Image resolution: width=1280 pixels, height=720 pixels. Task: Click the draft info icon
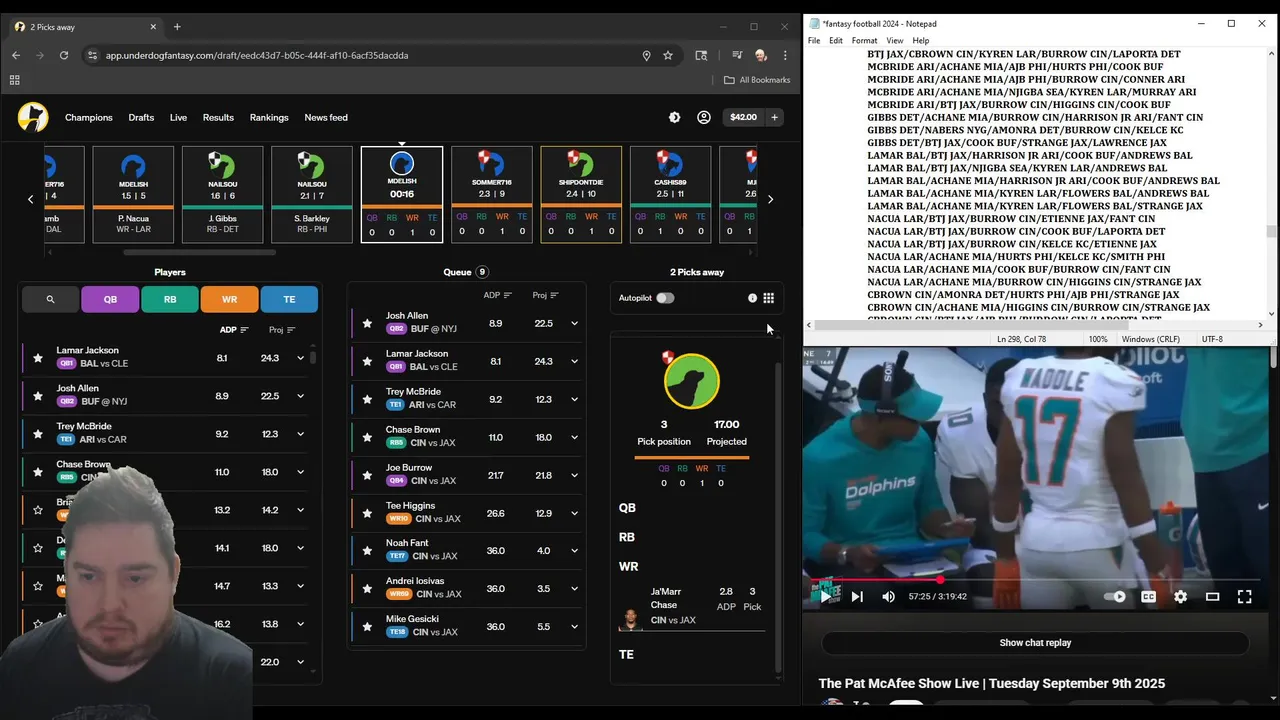pyautogui.click(x=752, y=298)
